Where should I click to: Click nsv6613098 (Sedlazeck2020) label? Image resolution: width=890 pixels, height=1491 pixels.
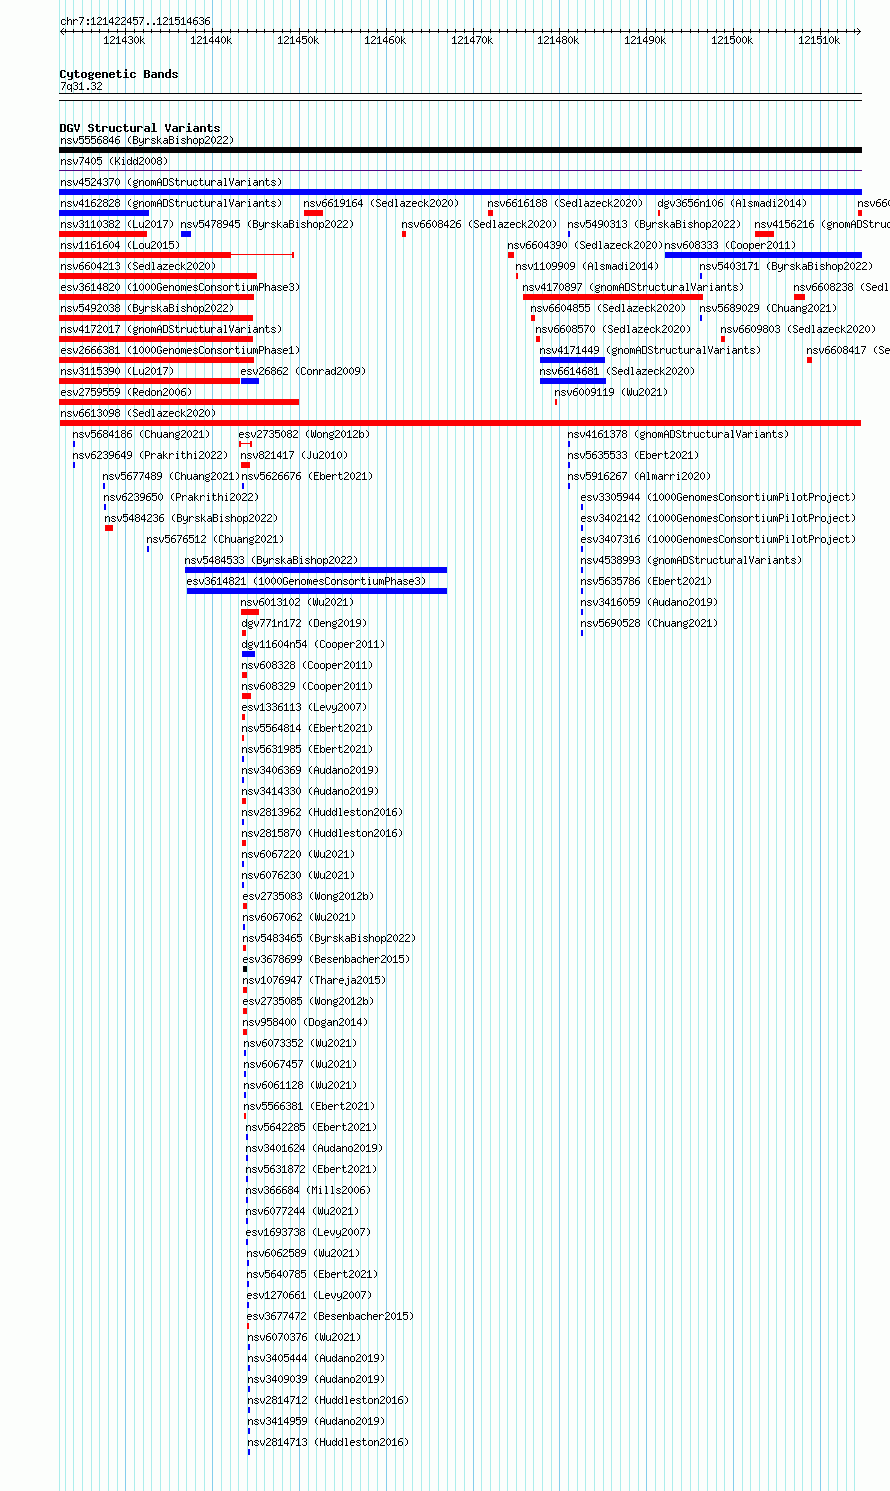point(138,413)
